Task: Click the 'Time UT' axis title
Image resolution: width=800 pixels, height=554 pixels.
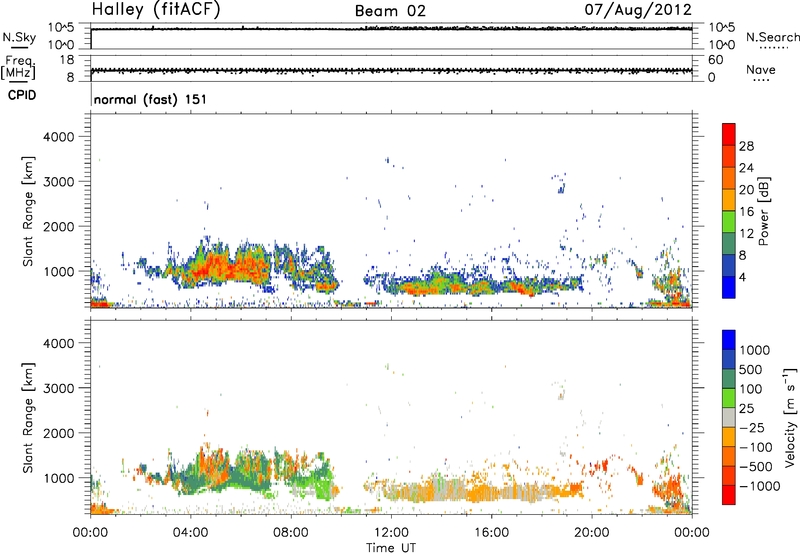Action: pos(391,548)
